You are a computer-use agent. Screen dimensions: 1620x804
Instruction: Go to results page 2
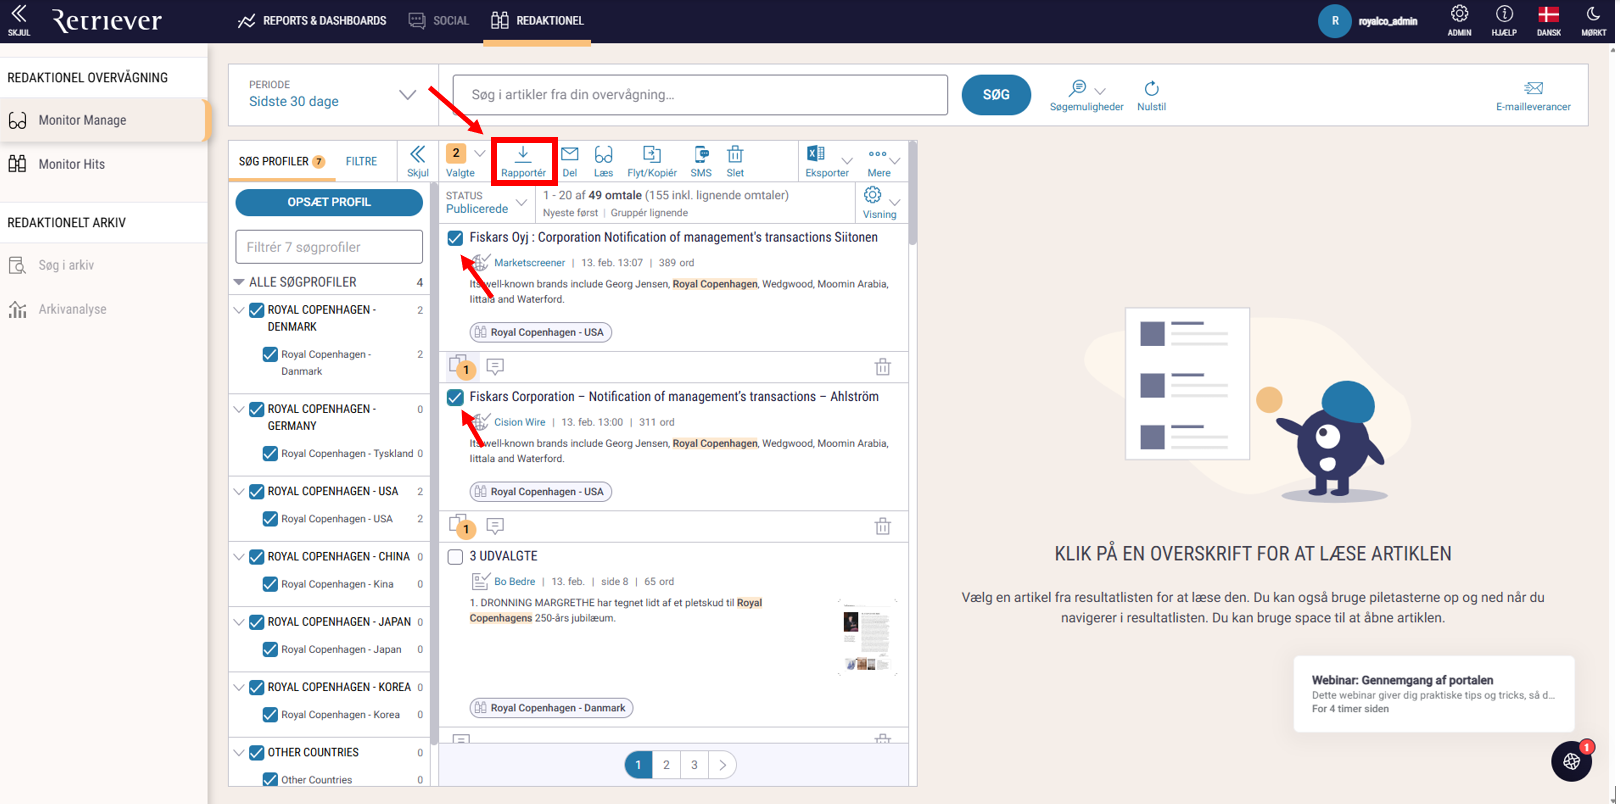(x=666, y=765)
